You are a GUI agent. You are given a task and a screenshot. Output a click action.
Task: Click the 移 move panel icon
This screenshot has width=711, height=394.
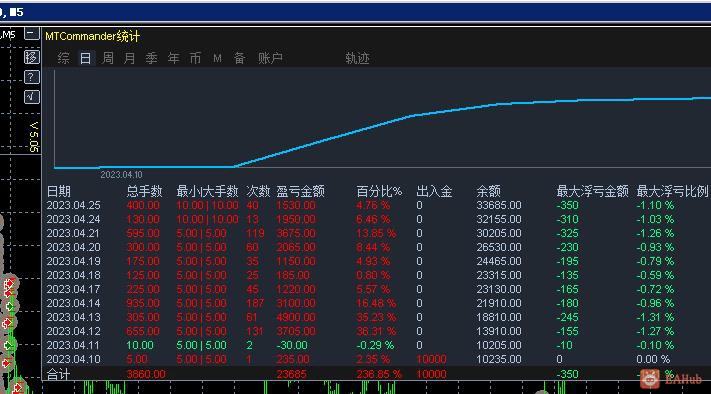pyautogui.click(x=31, y=57)
